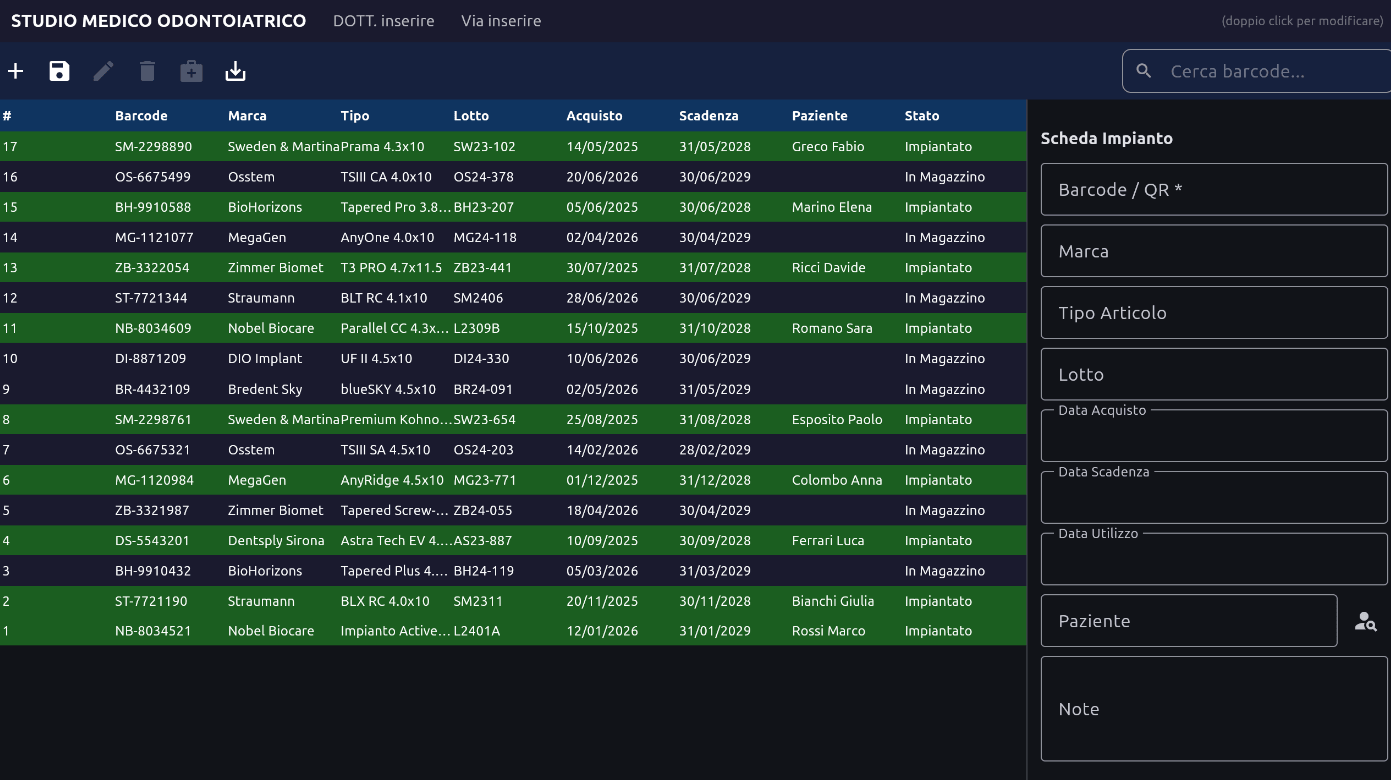Click the Barcode column header
The height and width of the screenshot is (780, 1391).
pyautogui.click(x=141, y=116)
